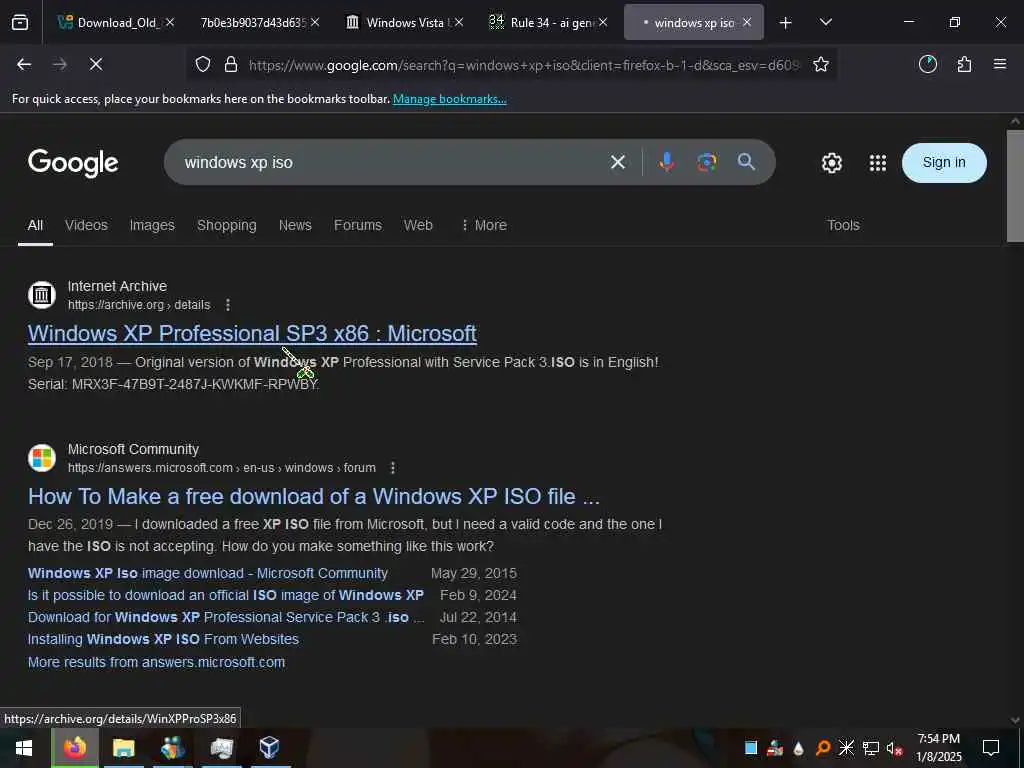The height and width of the screenshot is (768, 1024).
Task: Open More results from answers.microsoft.com
Action: pyautogui.click(x=156, y=662)
